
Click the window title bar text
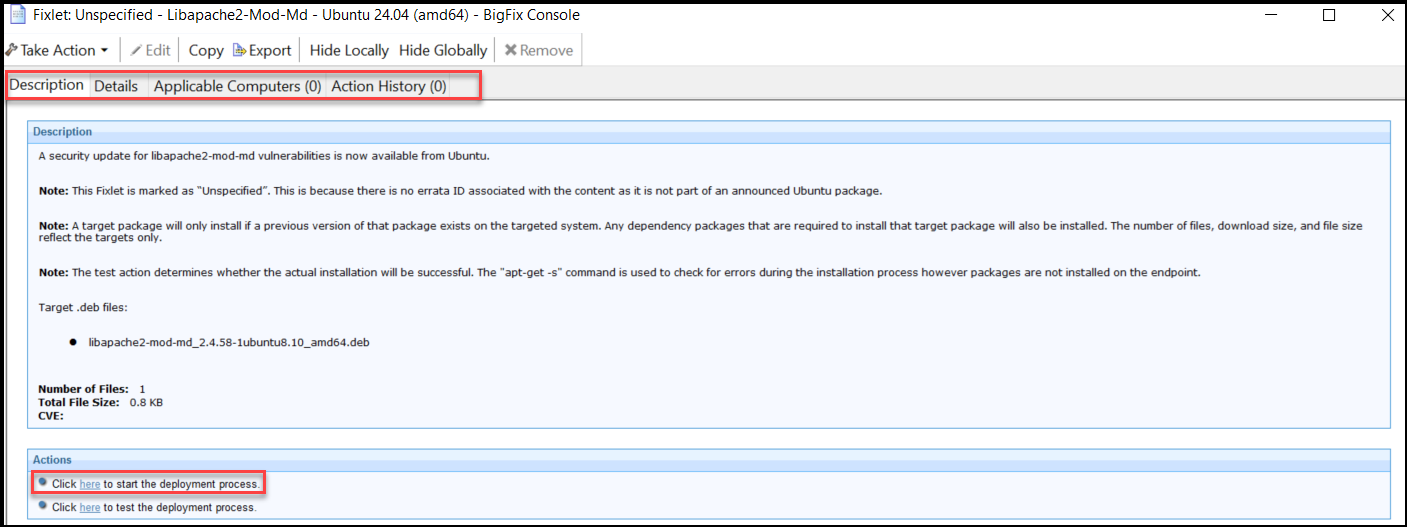(306, 15)
